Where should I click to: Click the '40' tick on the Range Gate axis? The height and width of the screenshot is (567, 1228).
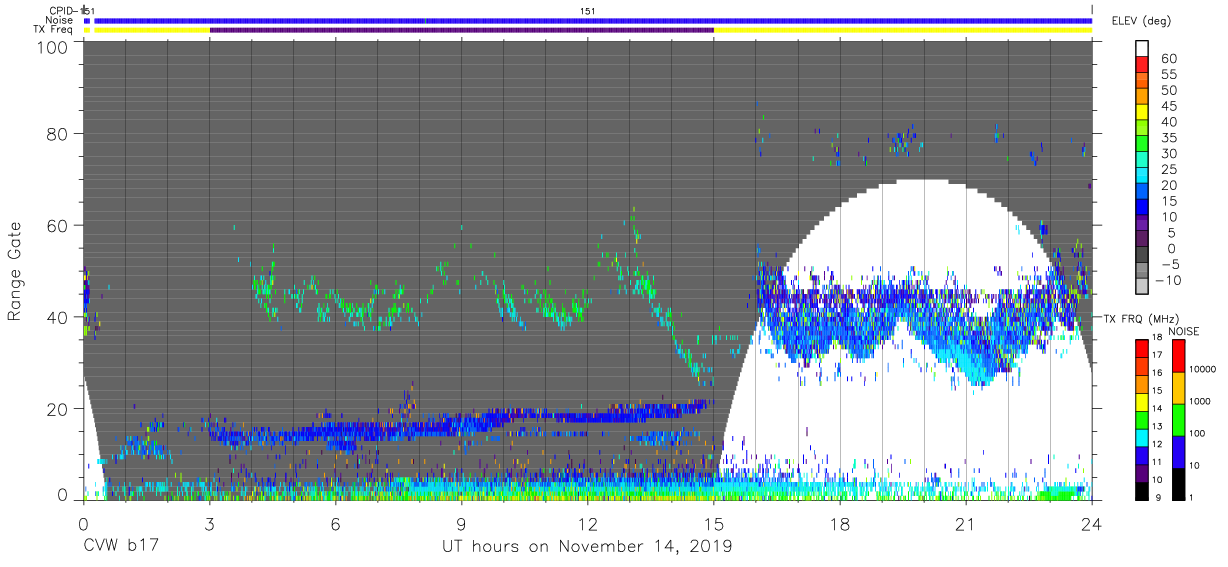(58, 317)
